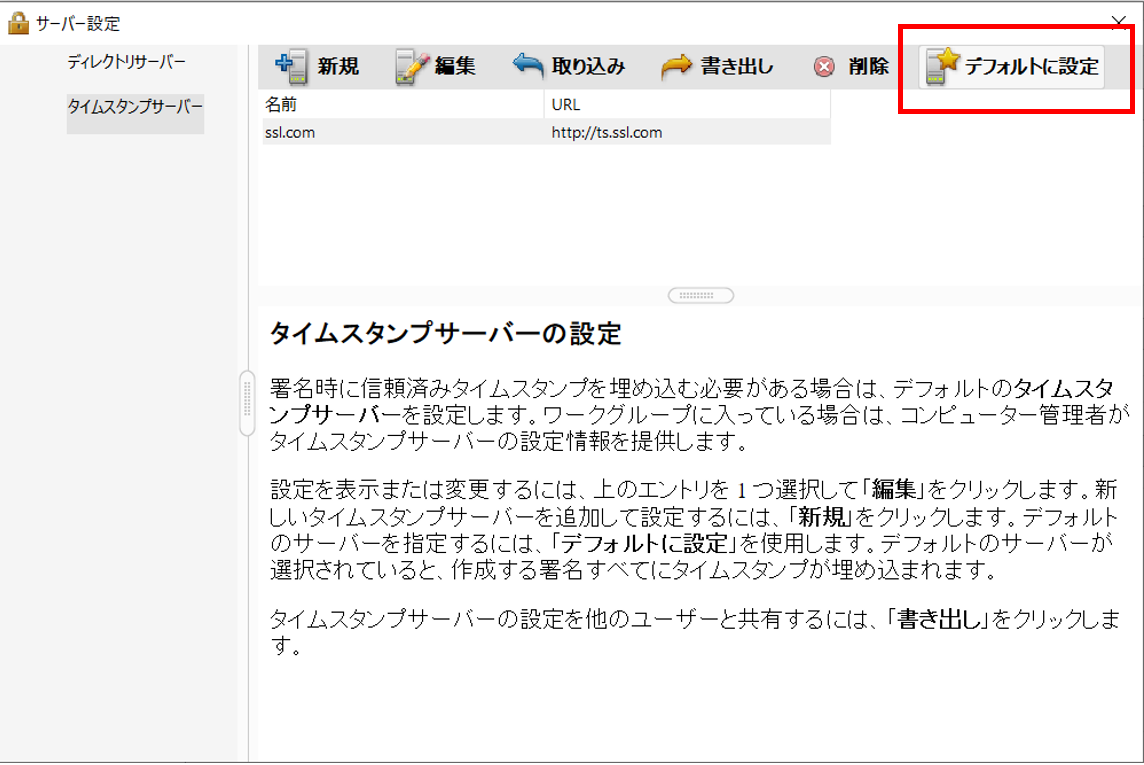Sort by the 名前 column header
This screenshot has width=1144, height=765.
pos(400,104)
